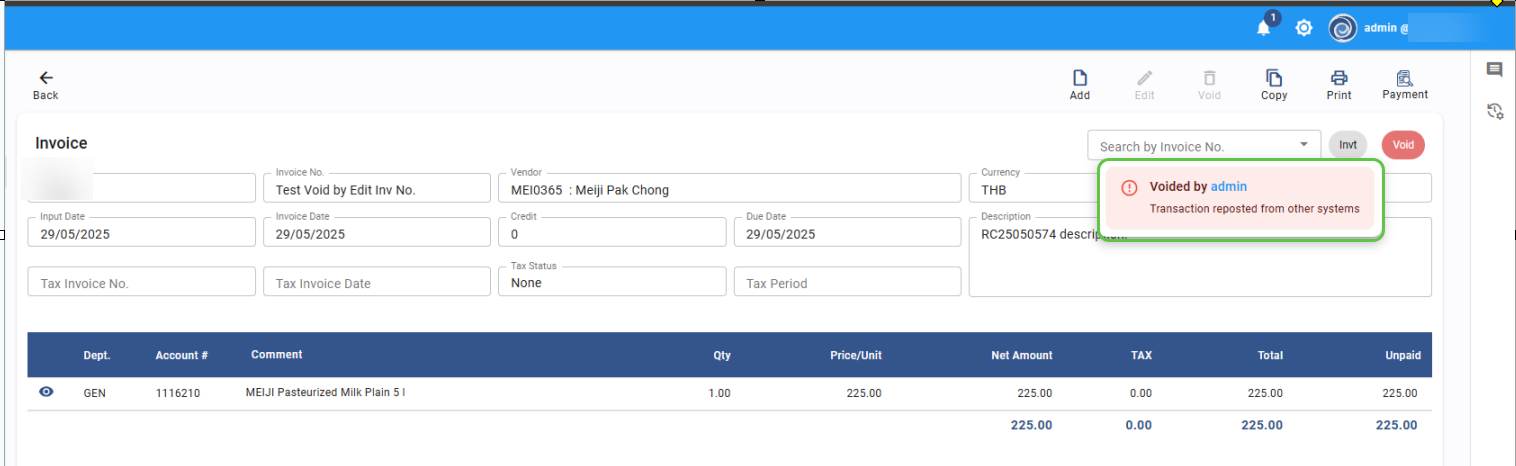The height and width of the screenshot is (466, 1516).
Task: Click the Invoice Date field
Action: click(x=376, y=234)
